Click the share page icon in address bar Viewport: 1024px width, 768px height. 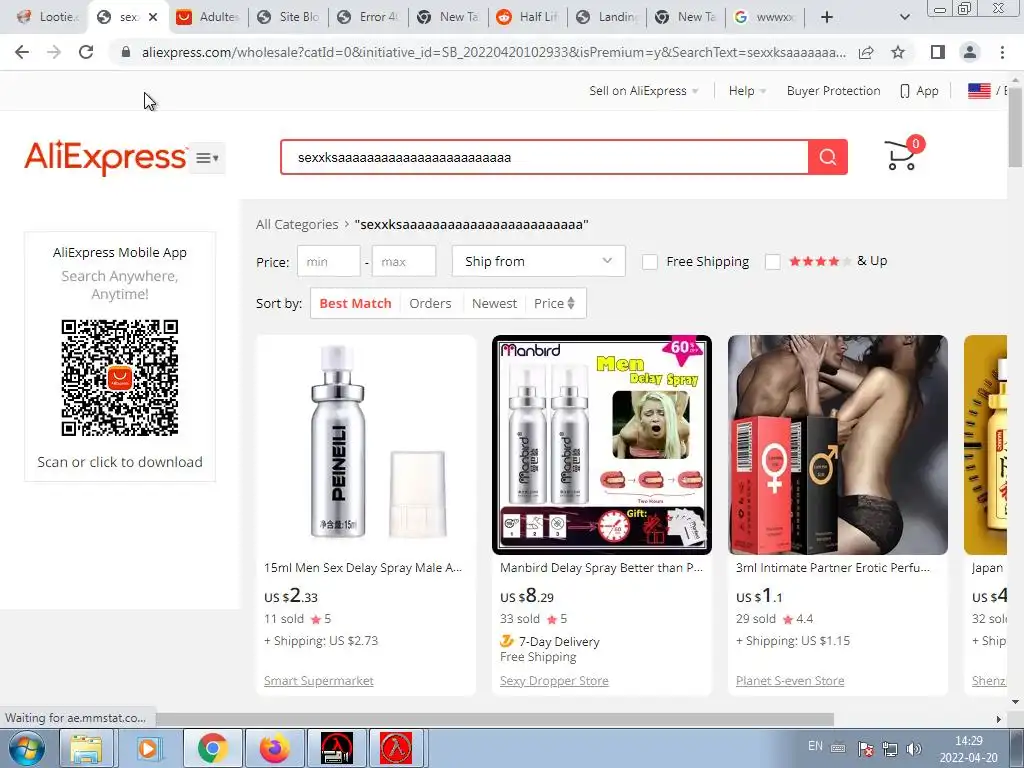click(866, 52)
